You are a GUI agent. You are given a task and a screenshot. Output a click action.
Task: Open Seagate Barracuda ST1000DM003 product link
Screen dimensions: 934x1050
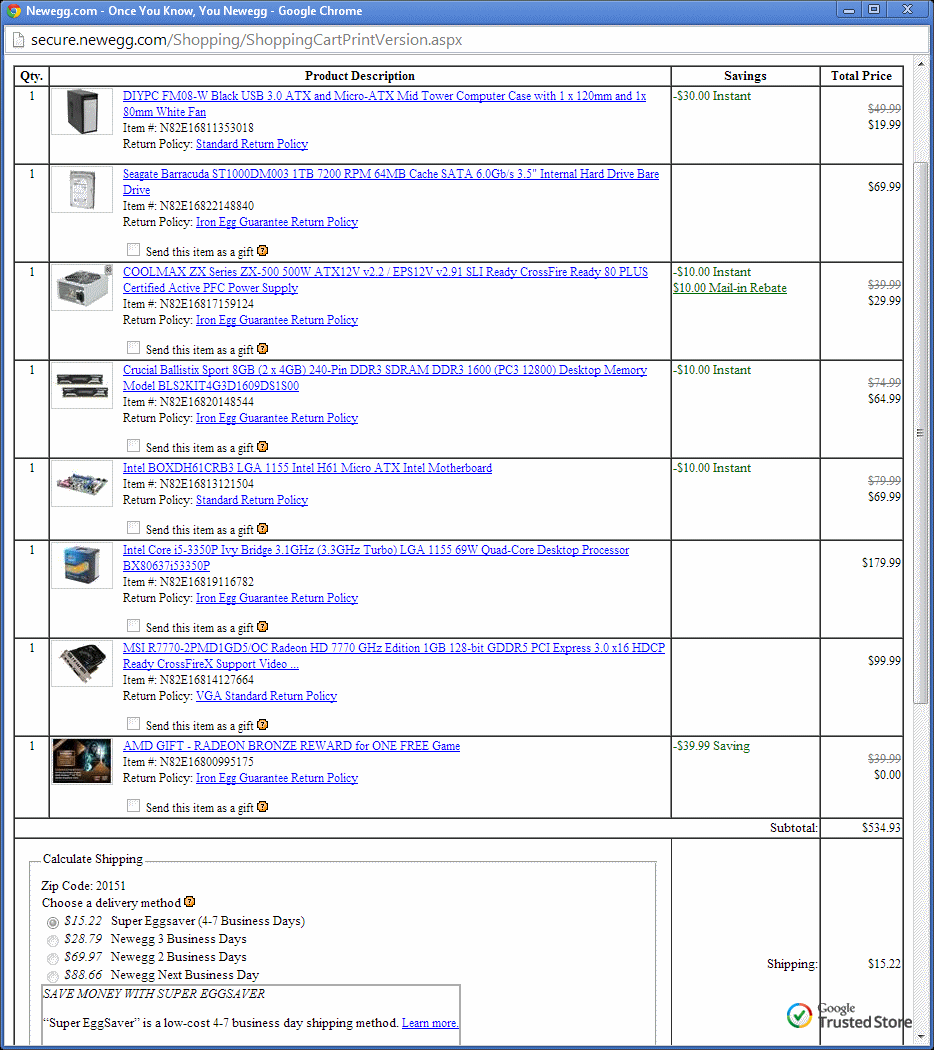coord(390,181)
